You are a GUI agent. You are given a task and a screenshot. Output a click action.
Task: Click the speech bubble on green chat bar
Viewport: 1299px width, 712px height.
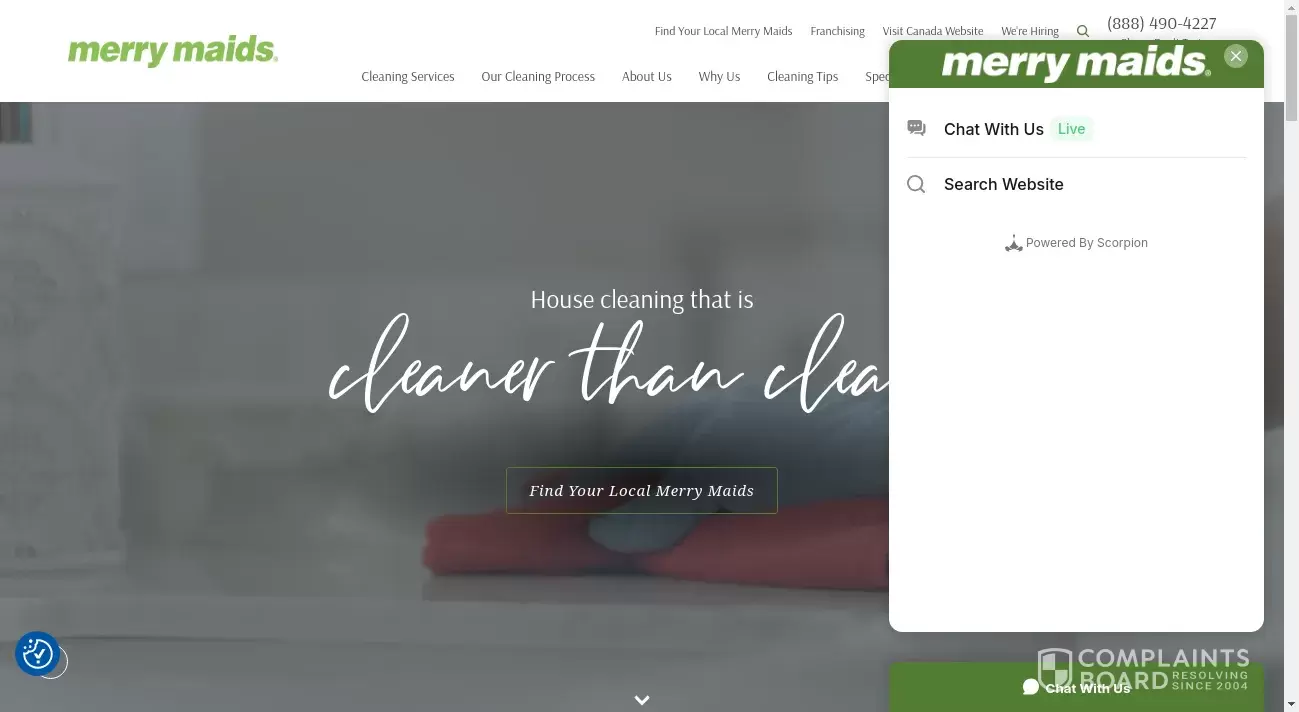pyautogui.click(x=1031, y=687)
